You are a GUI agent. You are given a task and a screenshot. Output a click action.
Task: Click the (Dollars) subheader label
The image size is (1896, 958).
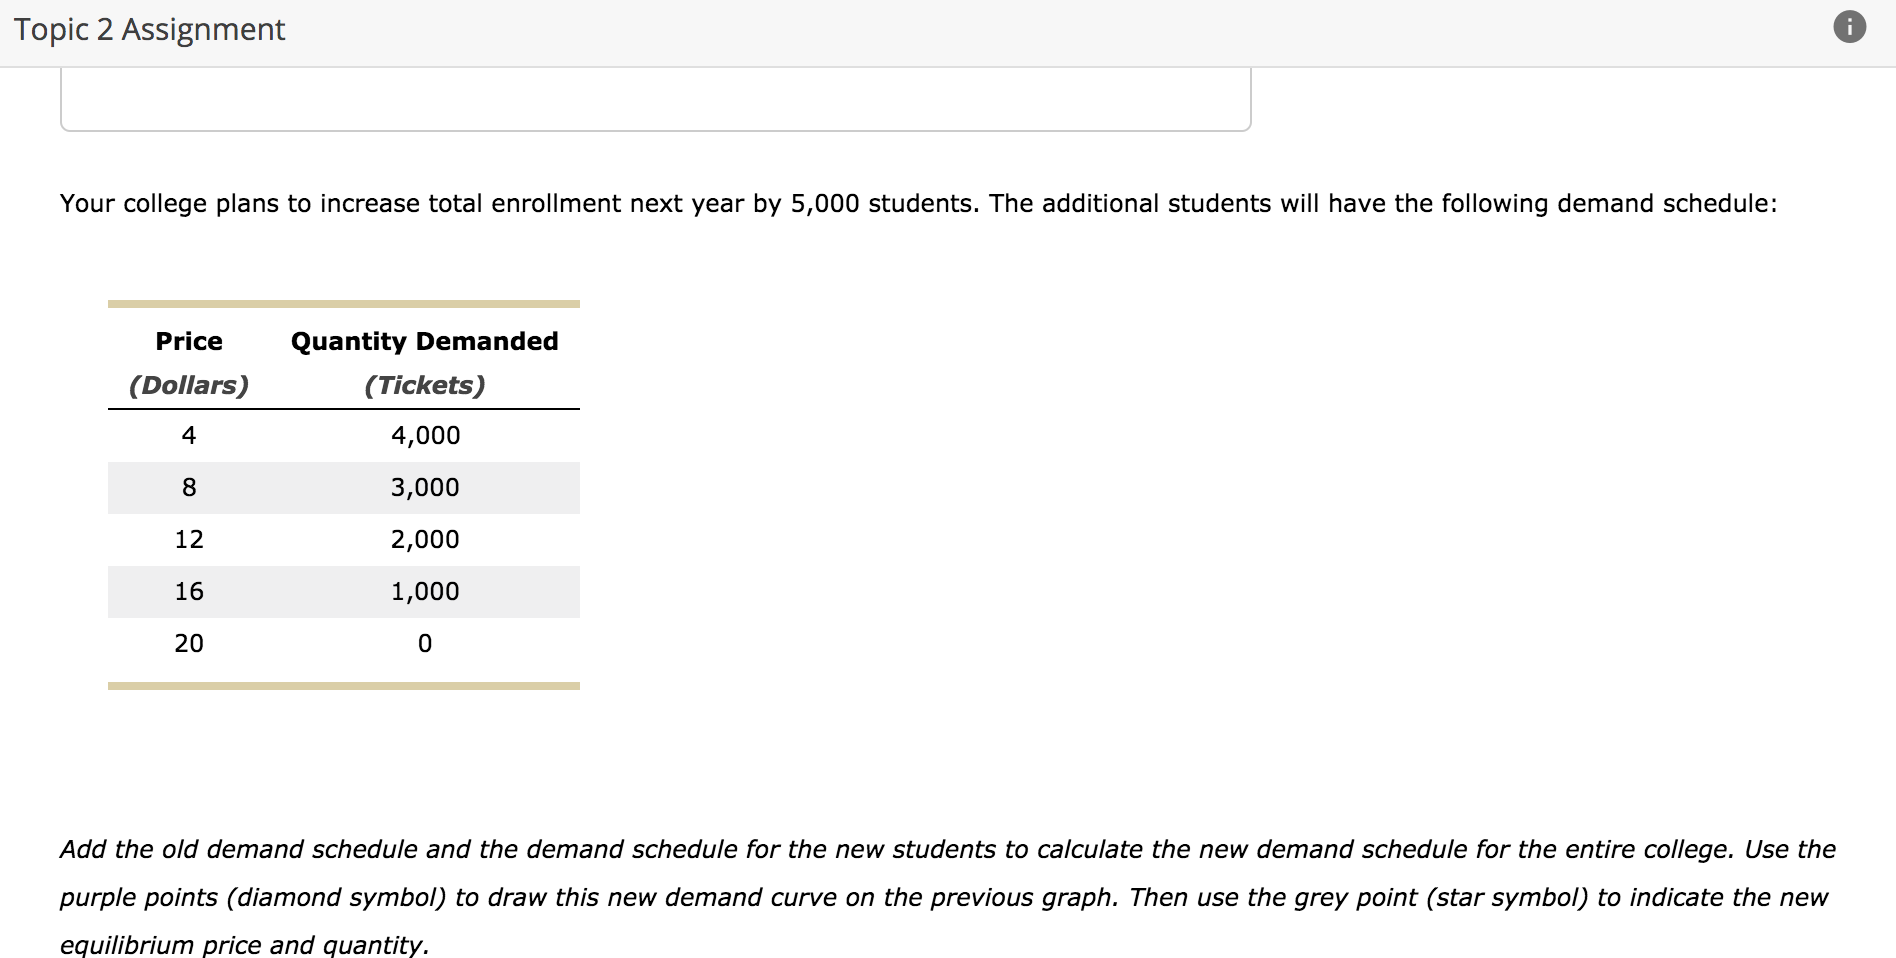pyautogui.click(x=189, y=383)
